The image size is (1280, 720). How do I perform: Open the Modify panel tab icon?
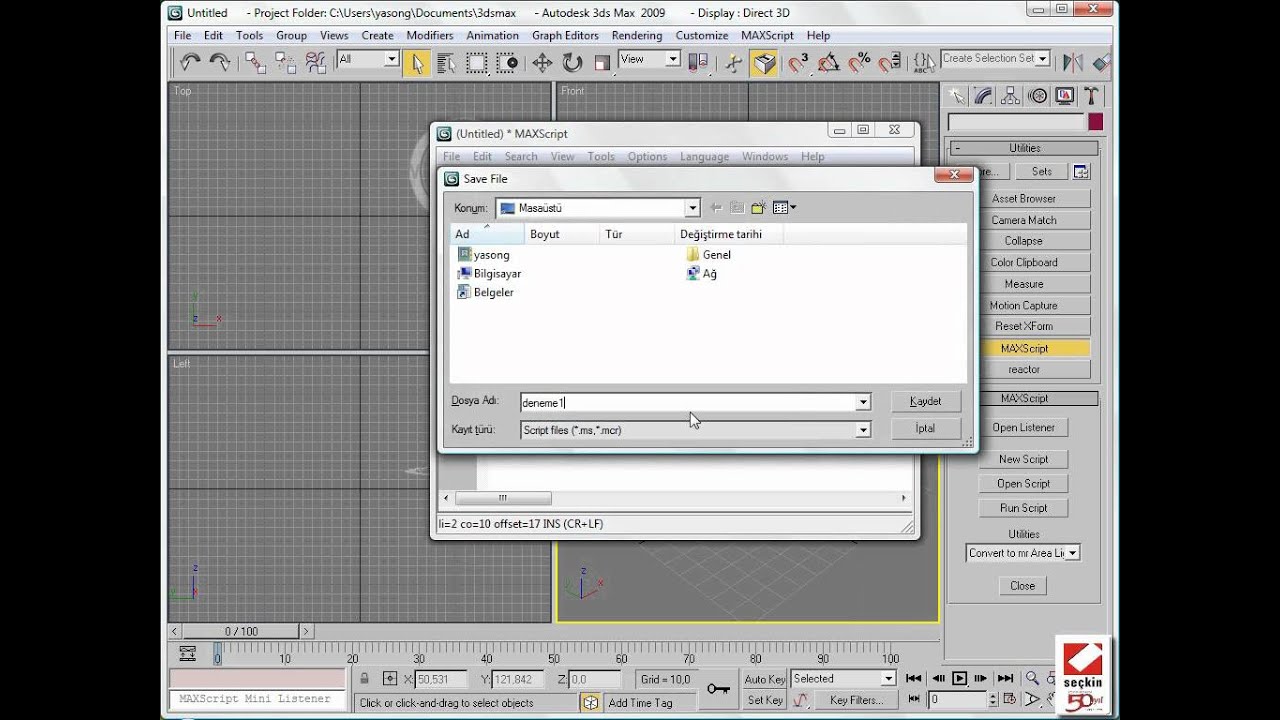click(984, 96)
